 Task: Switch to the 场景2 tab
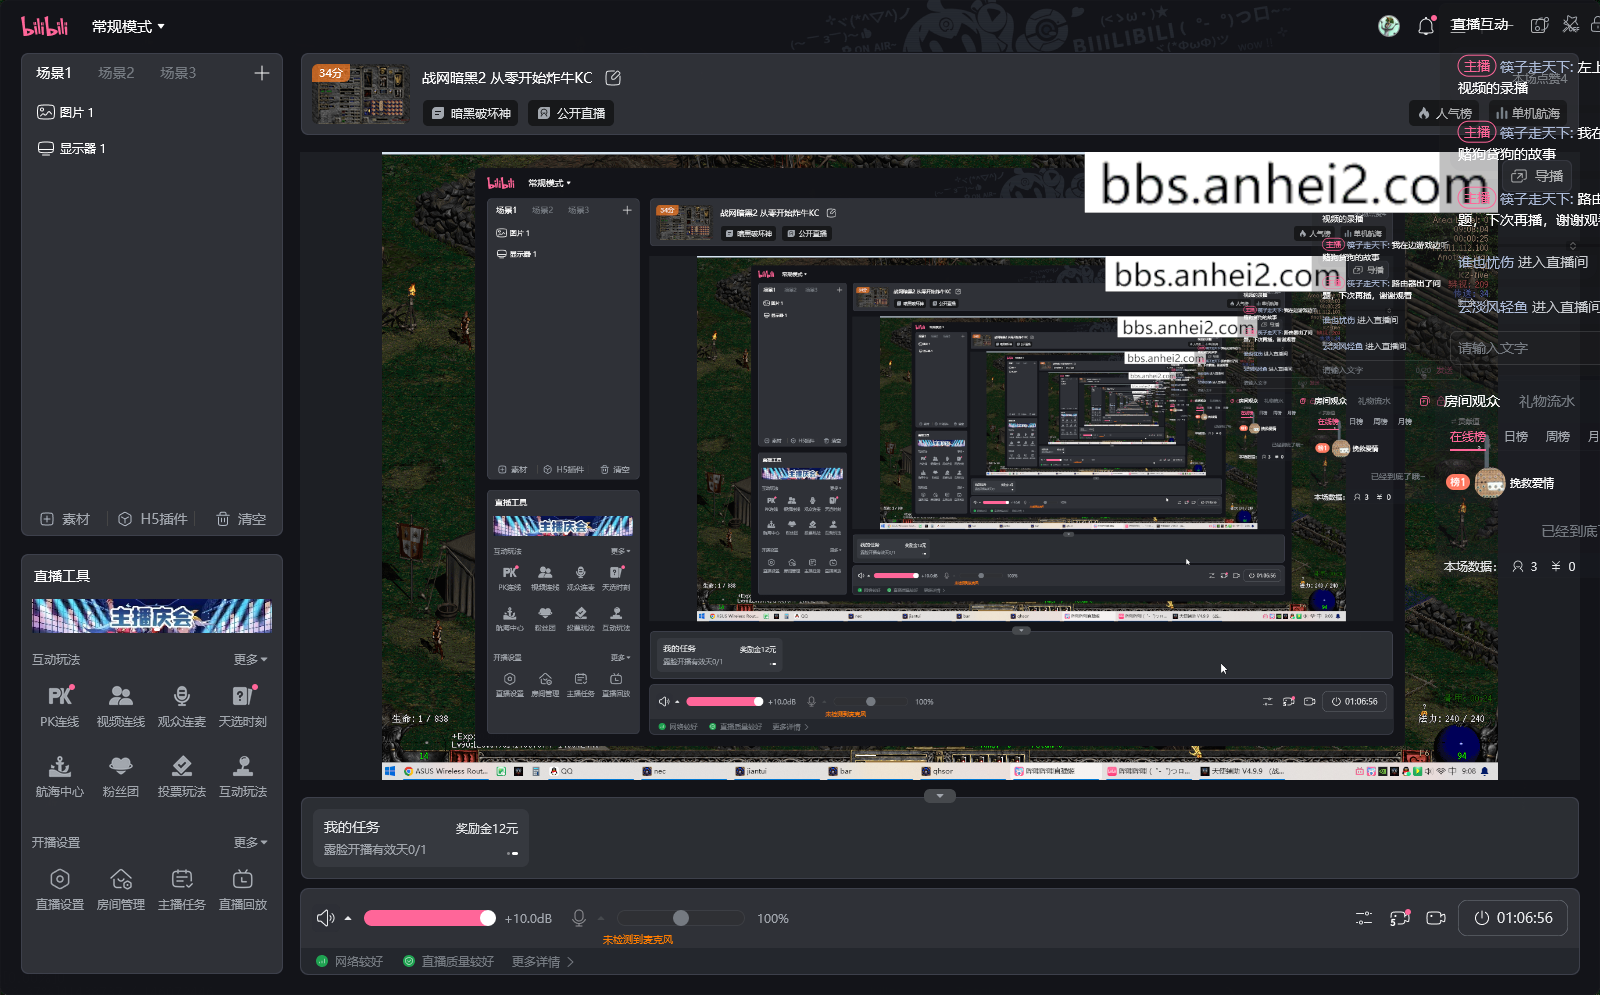(116, 73)
